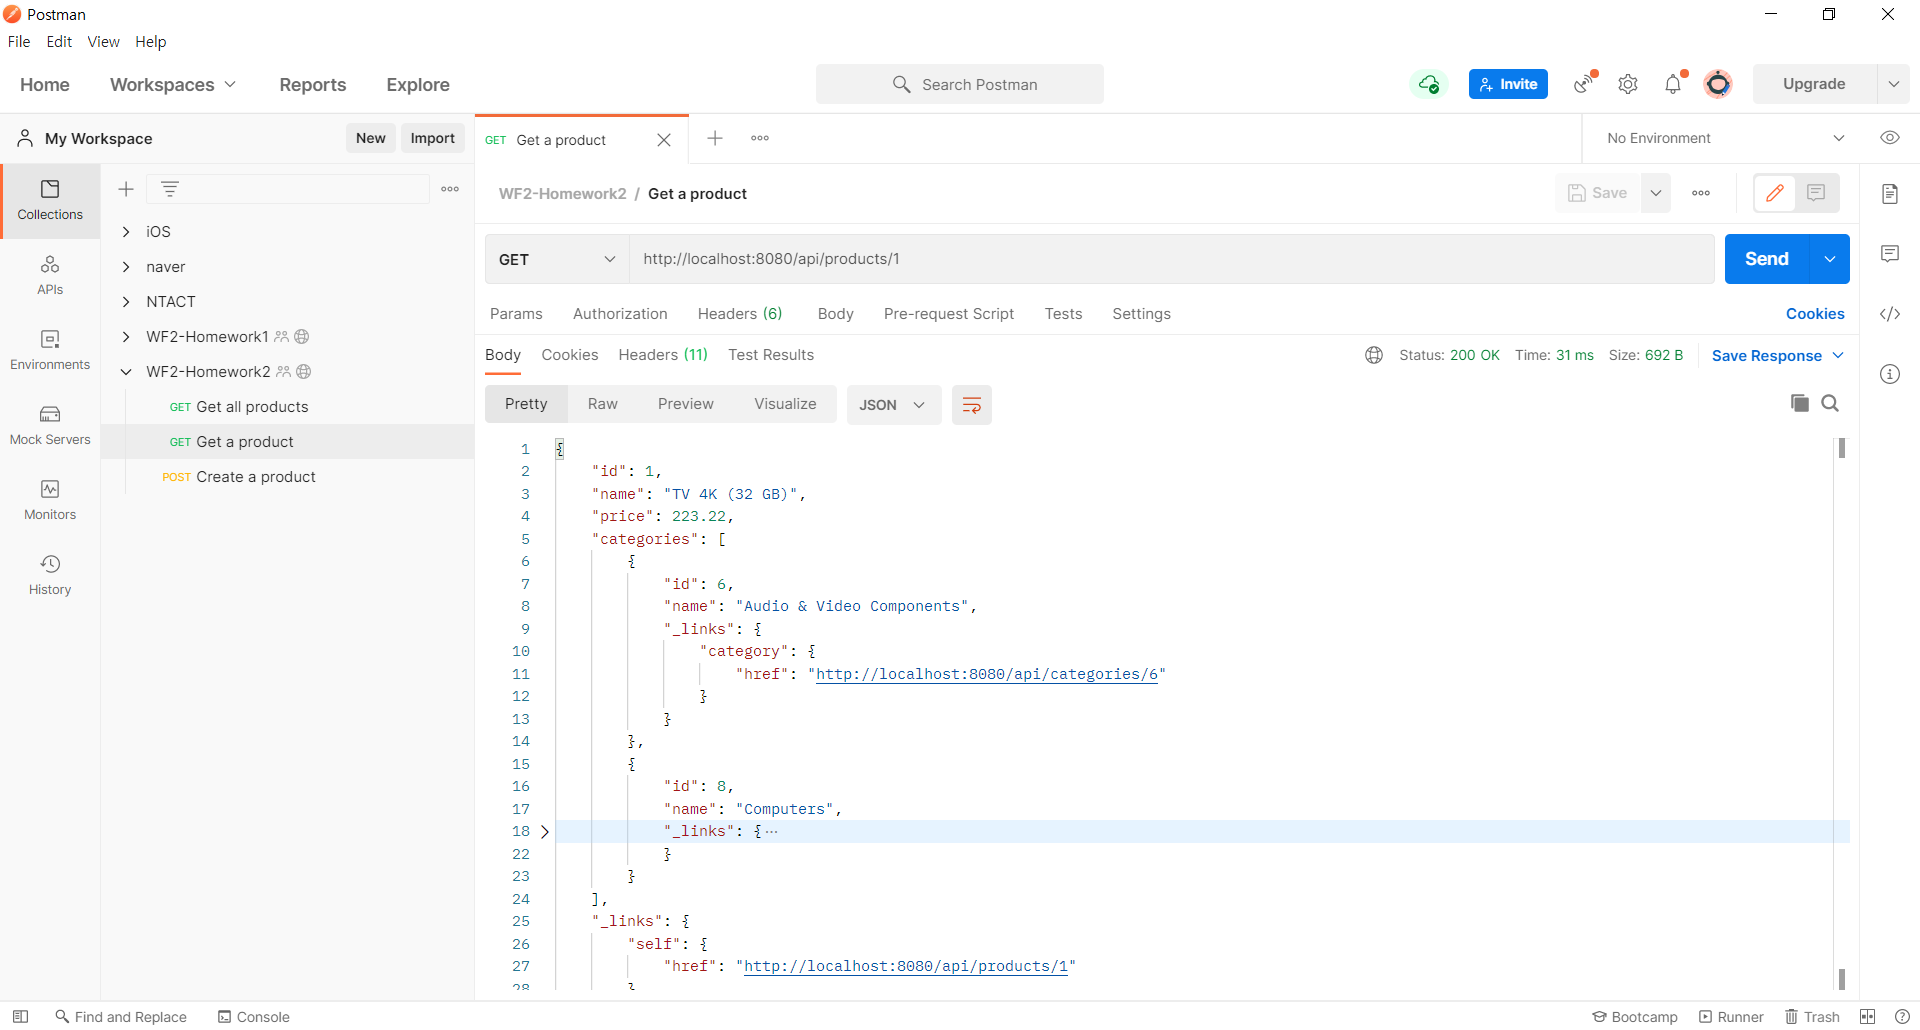The width and height of the screenshot is (1920, 1030).
Task: Open the user avatar menu
Action: (1718, 84)
